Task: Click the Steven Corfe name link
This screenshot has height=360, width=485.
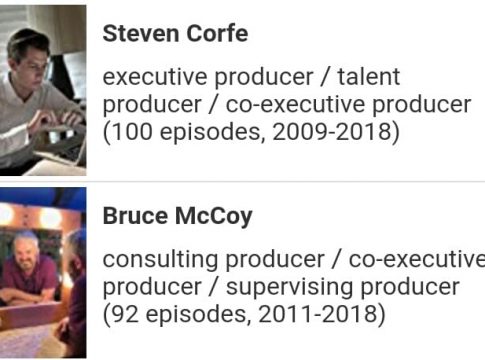Action: click(175, 33)
